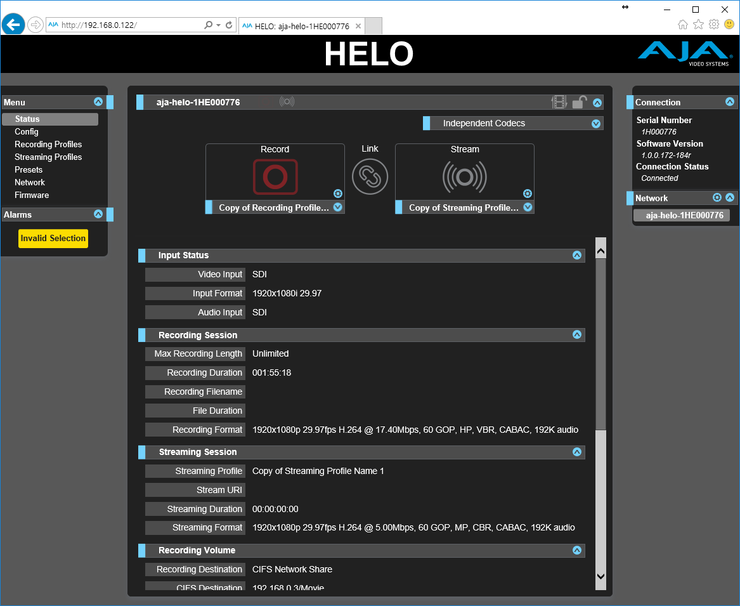Select aja-helo-1HE000776 network device button
740x606 pixels.
pyautogui.click(x=681, y=215)
